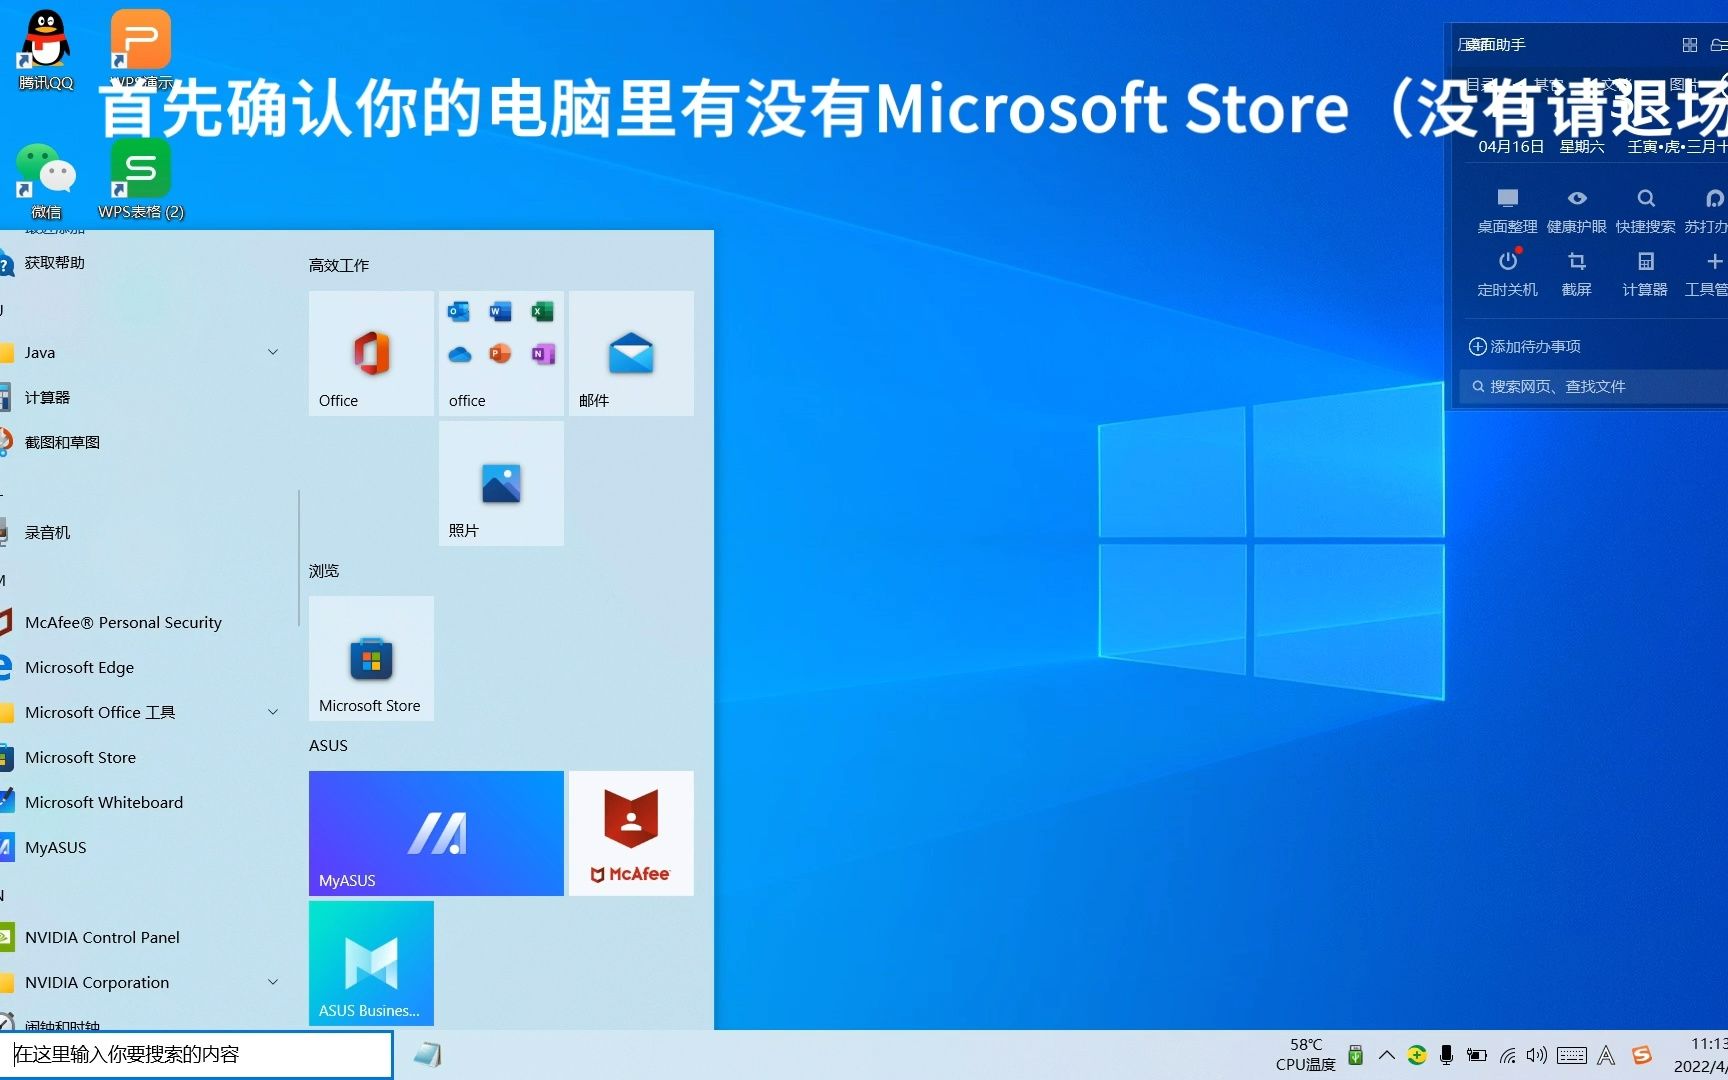The height and width of the screenshot is (1080, 1728).
Task: Click the taskbar search box 在这里输入你要搜索的内容
Action: 196,1055
